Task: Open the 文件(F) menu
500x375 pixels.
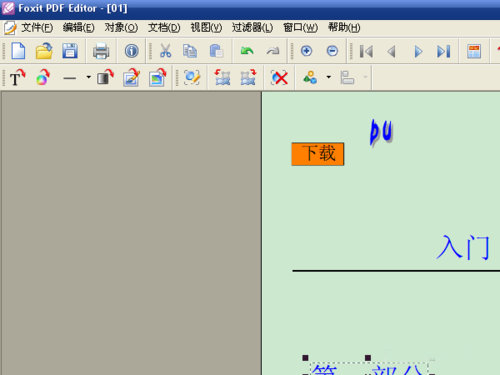Action: coord(37,27)
